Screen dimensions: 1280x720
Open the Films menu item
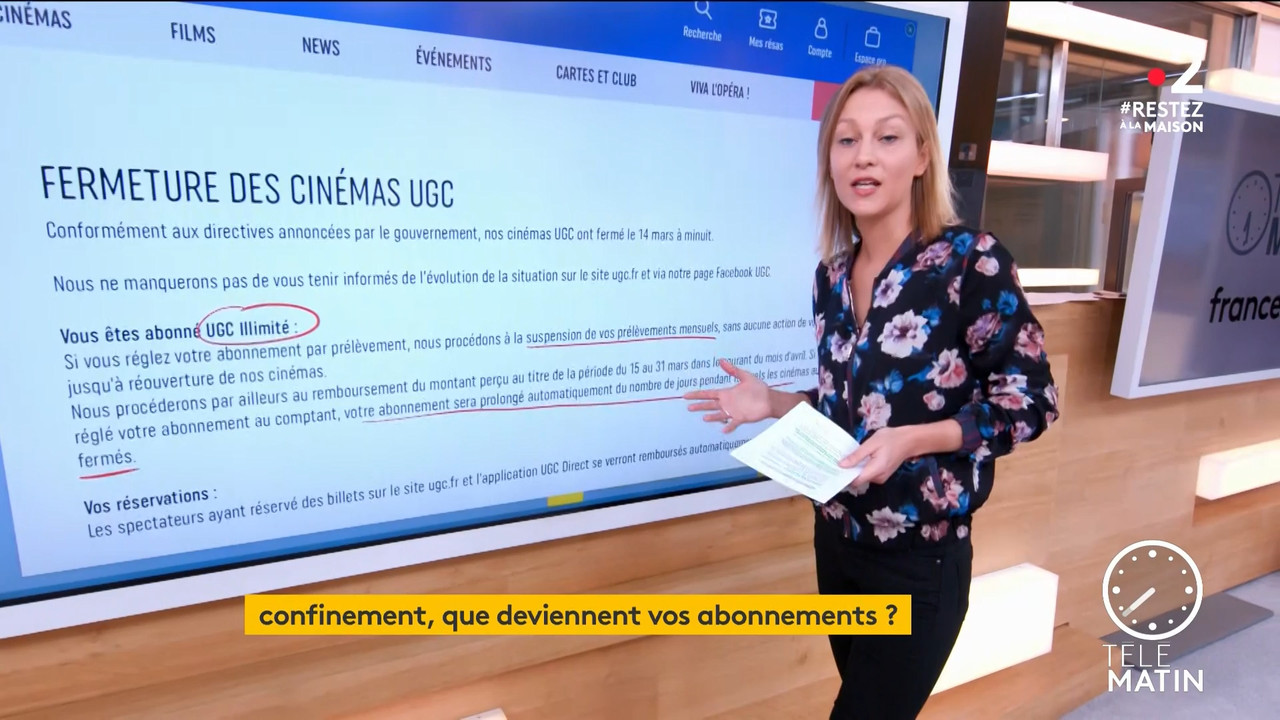(x=193, y=33)
